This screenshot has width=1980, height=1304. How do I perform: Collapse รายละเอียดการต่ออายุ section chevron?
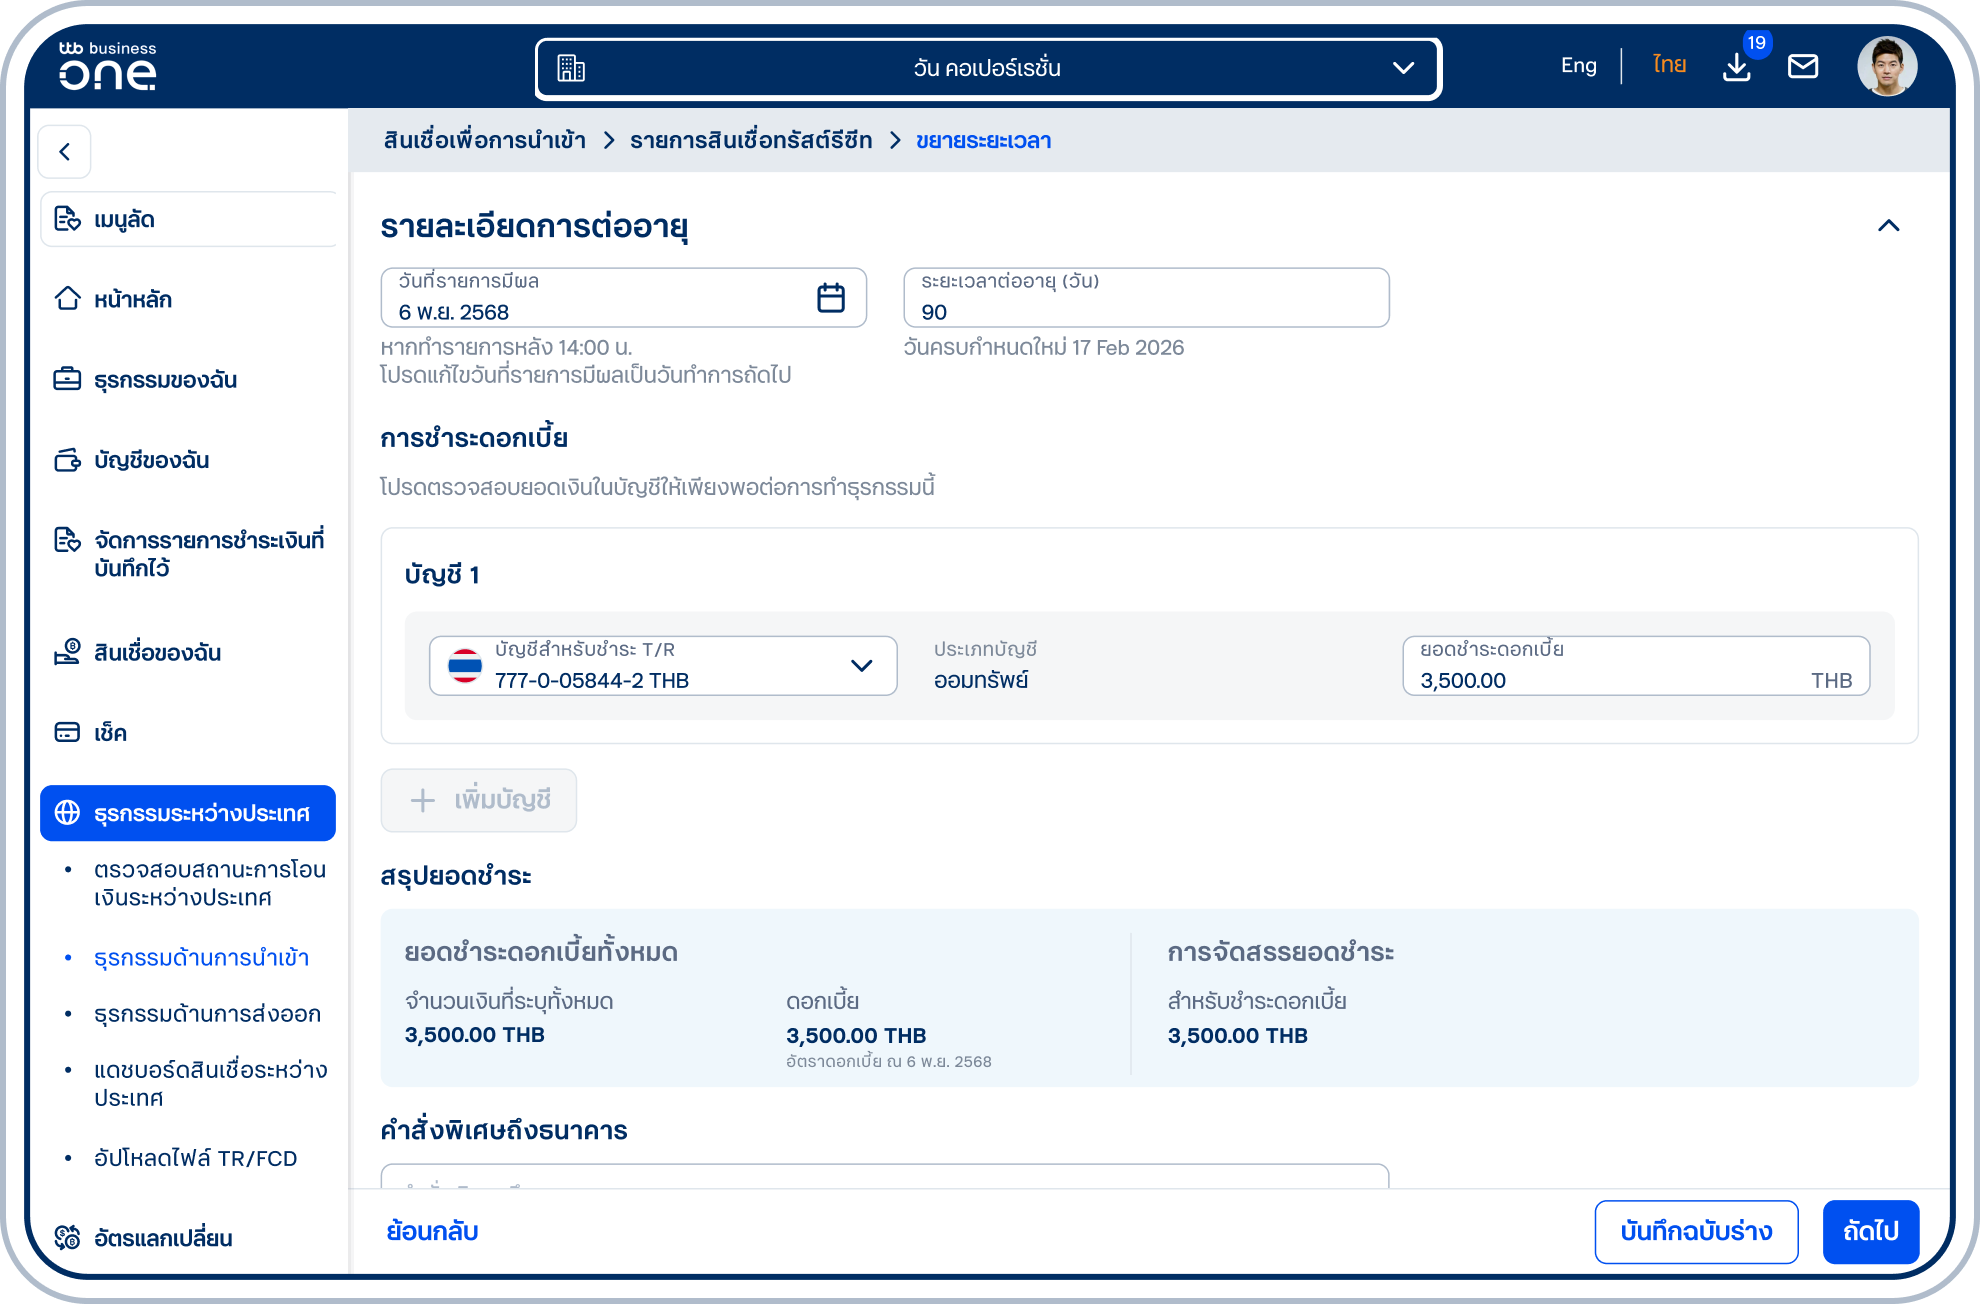tap(1888, 226)
